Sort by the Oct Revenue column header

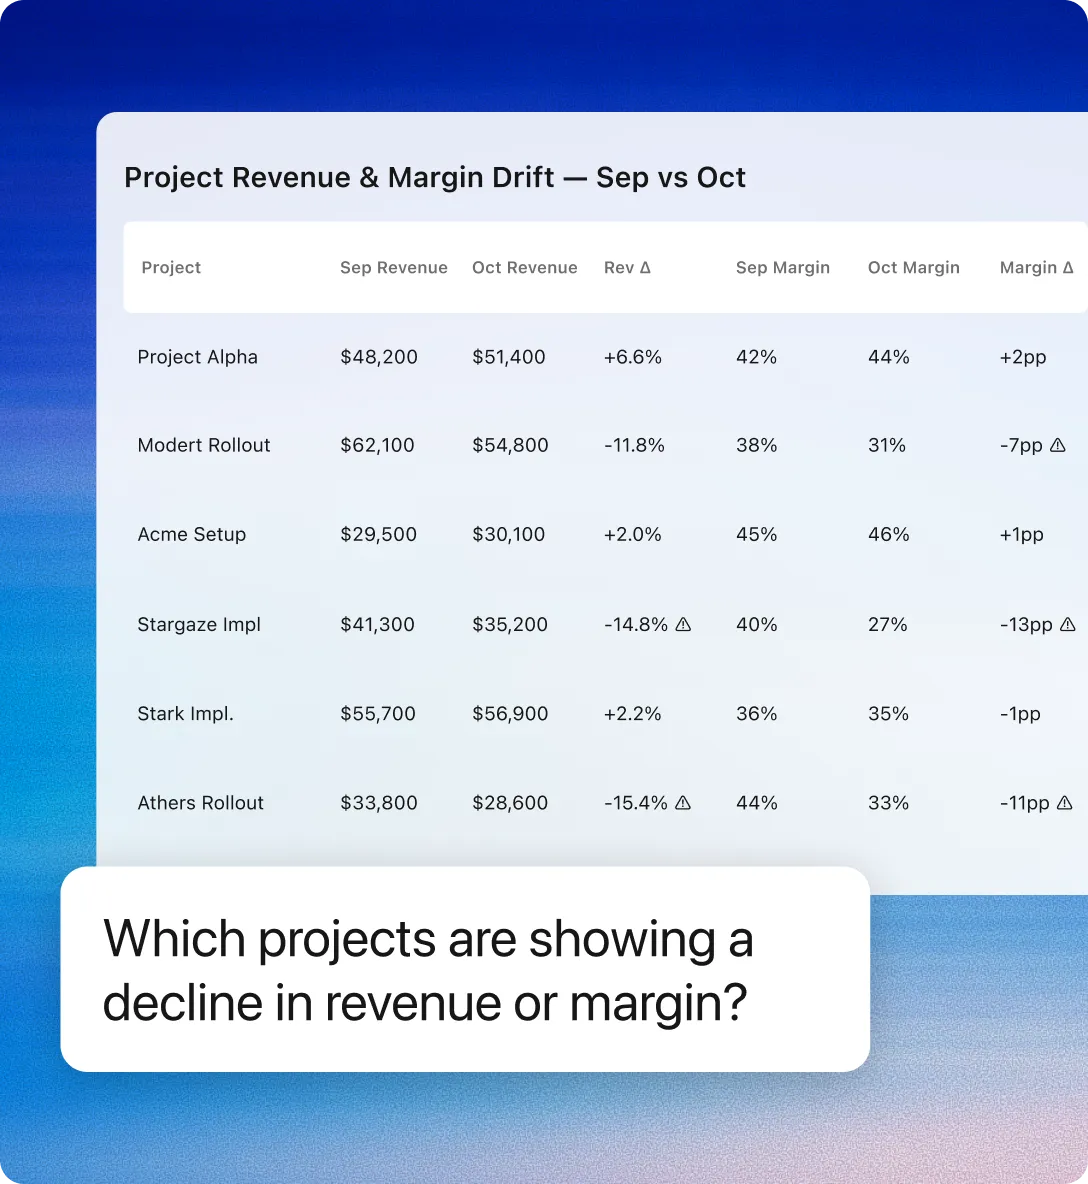[x=525, y=267]
